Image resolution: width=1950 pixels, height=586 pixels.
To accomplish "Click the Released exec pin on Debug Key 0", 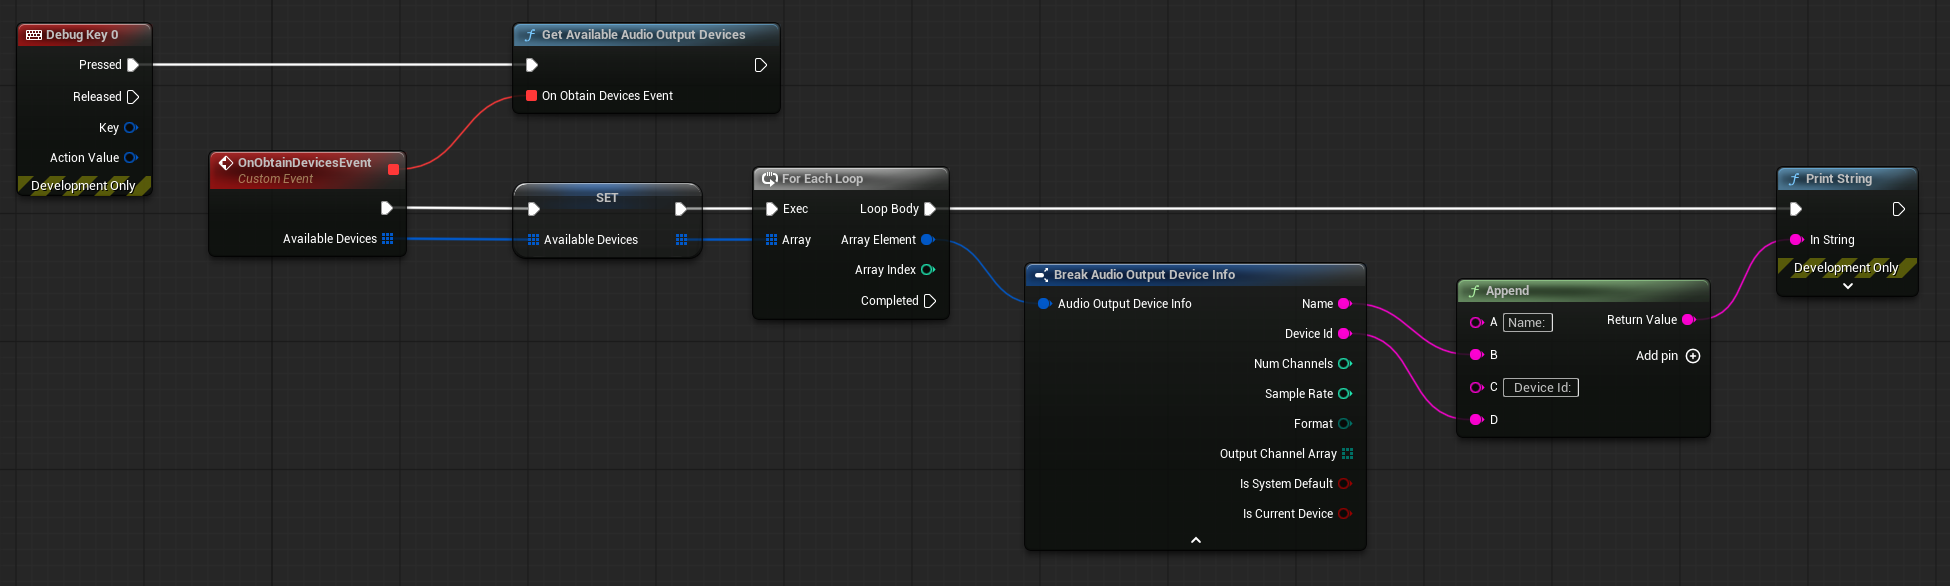I will [133, 97].
